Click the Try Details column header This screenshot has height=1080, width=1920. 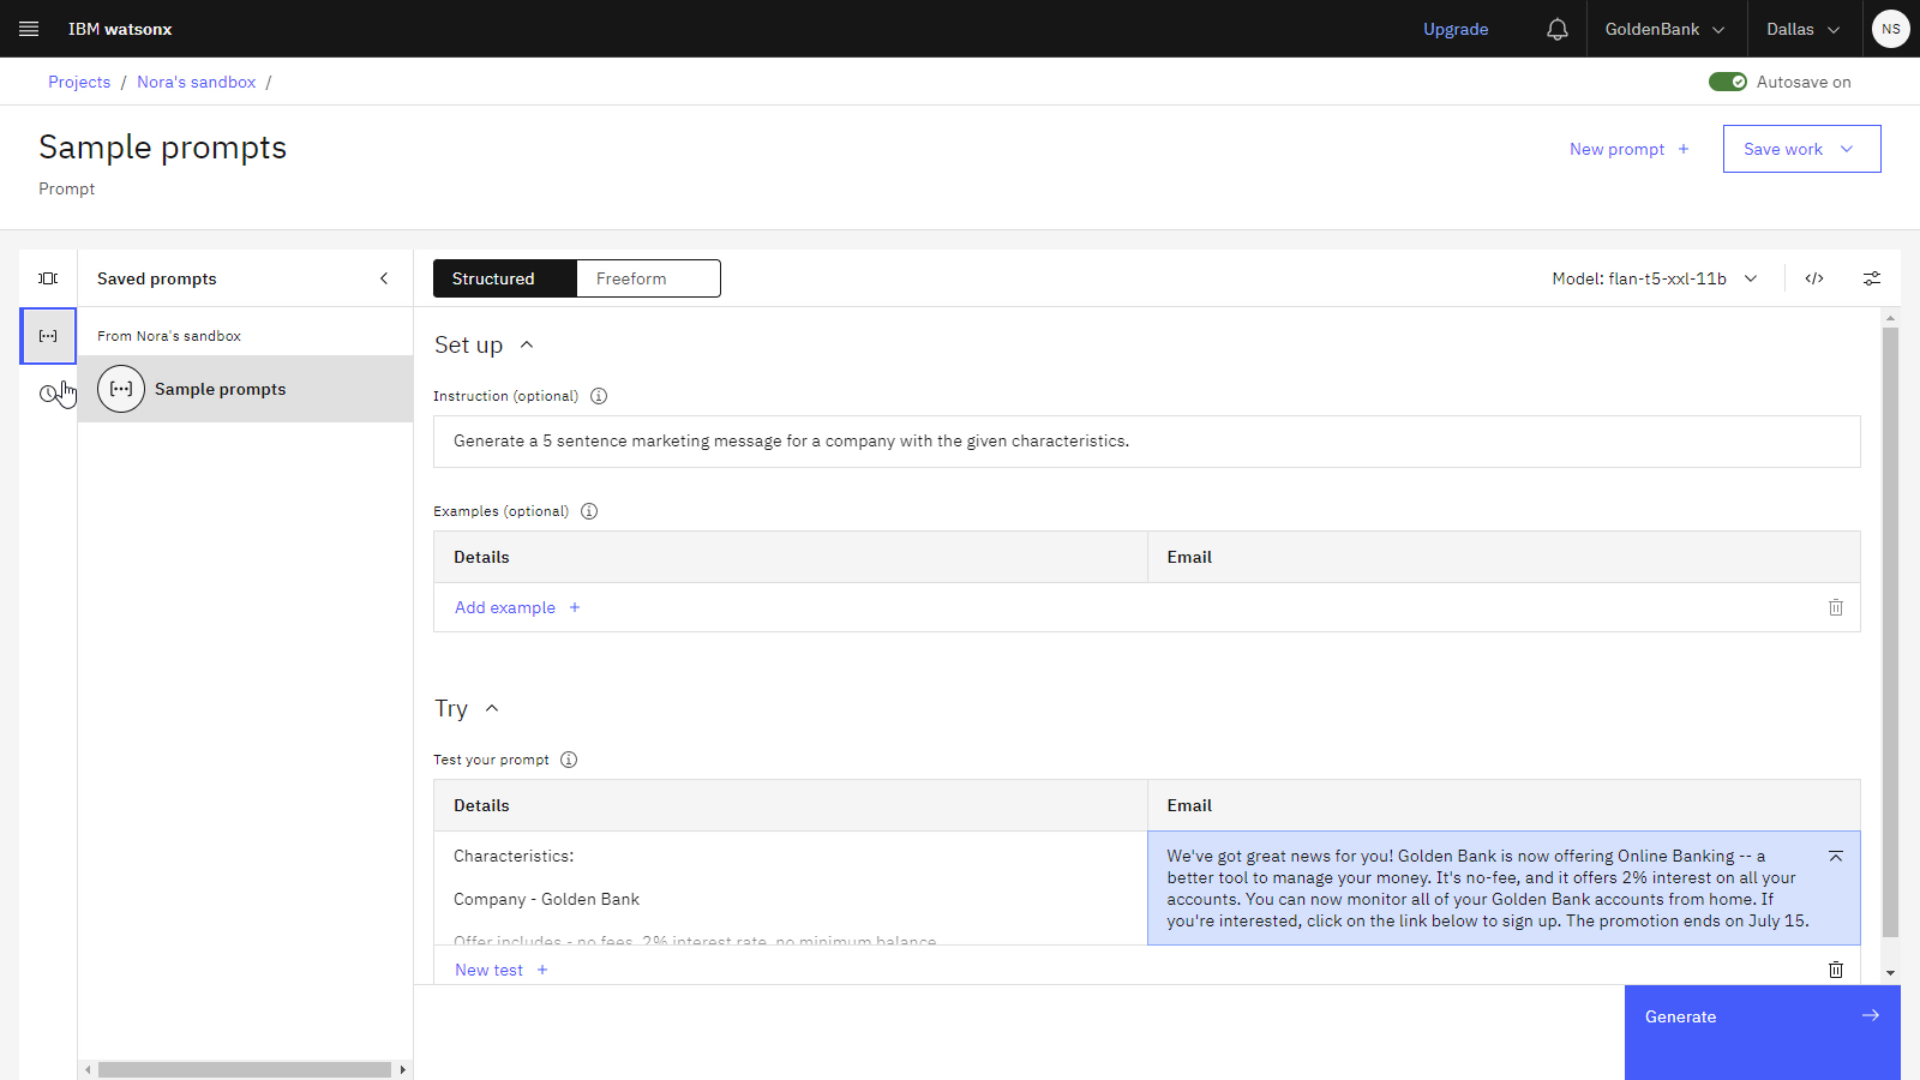click(x=790, y=806)
